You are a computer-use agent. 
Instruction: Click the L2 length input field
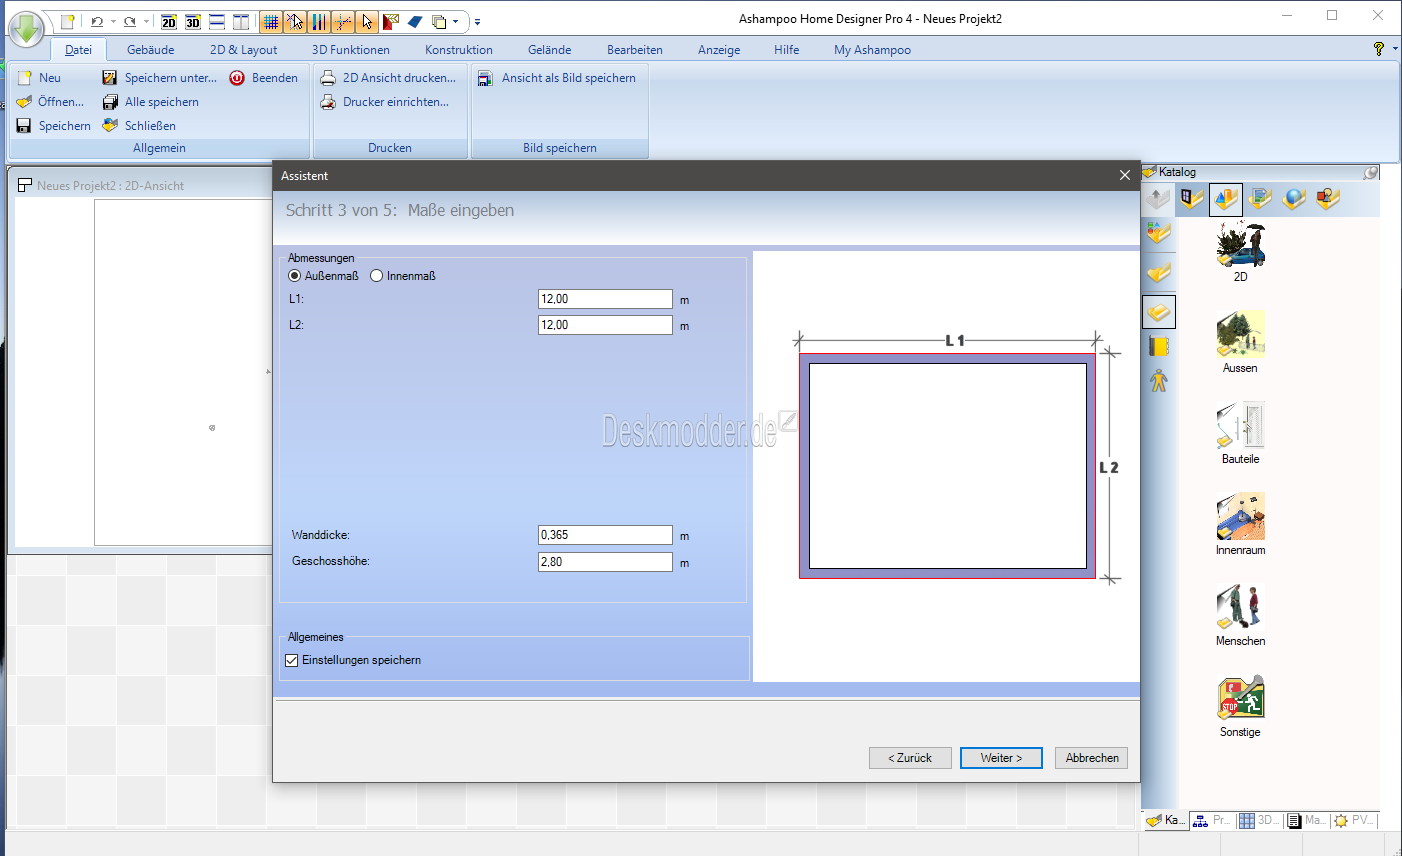click(x=605, y=325)
